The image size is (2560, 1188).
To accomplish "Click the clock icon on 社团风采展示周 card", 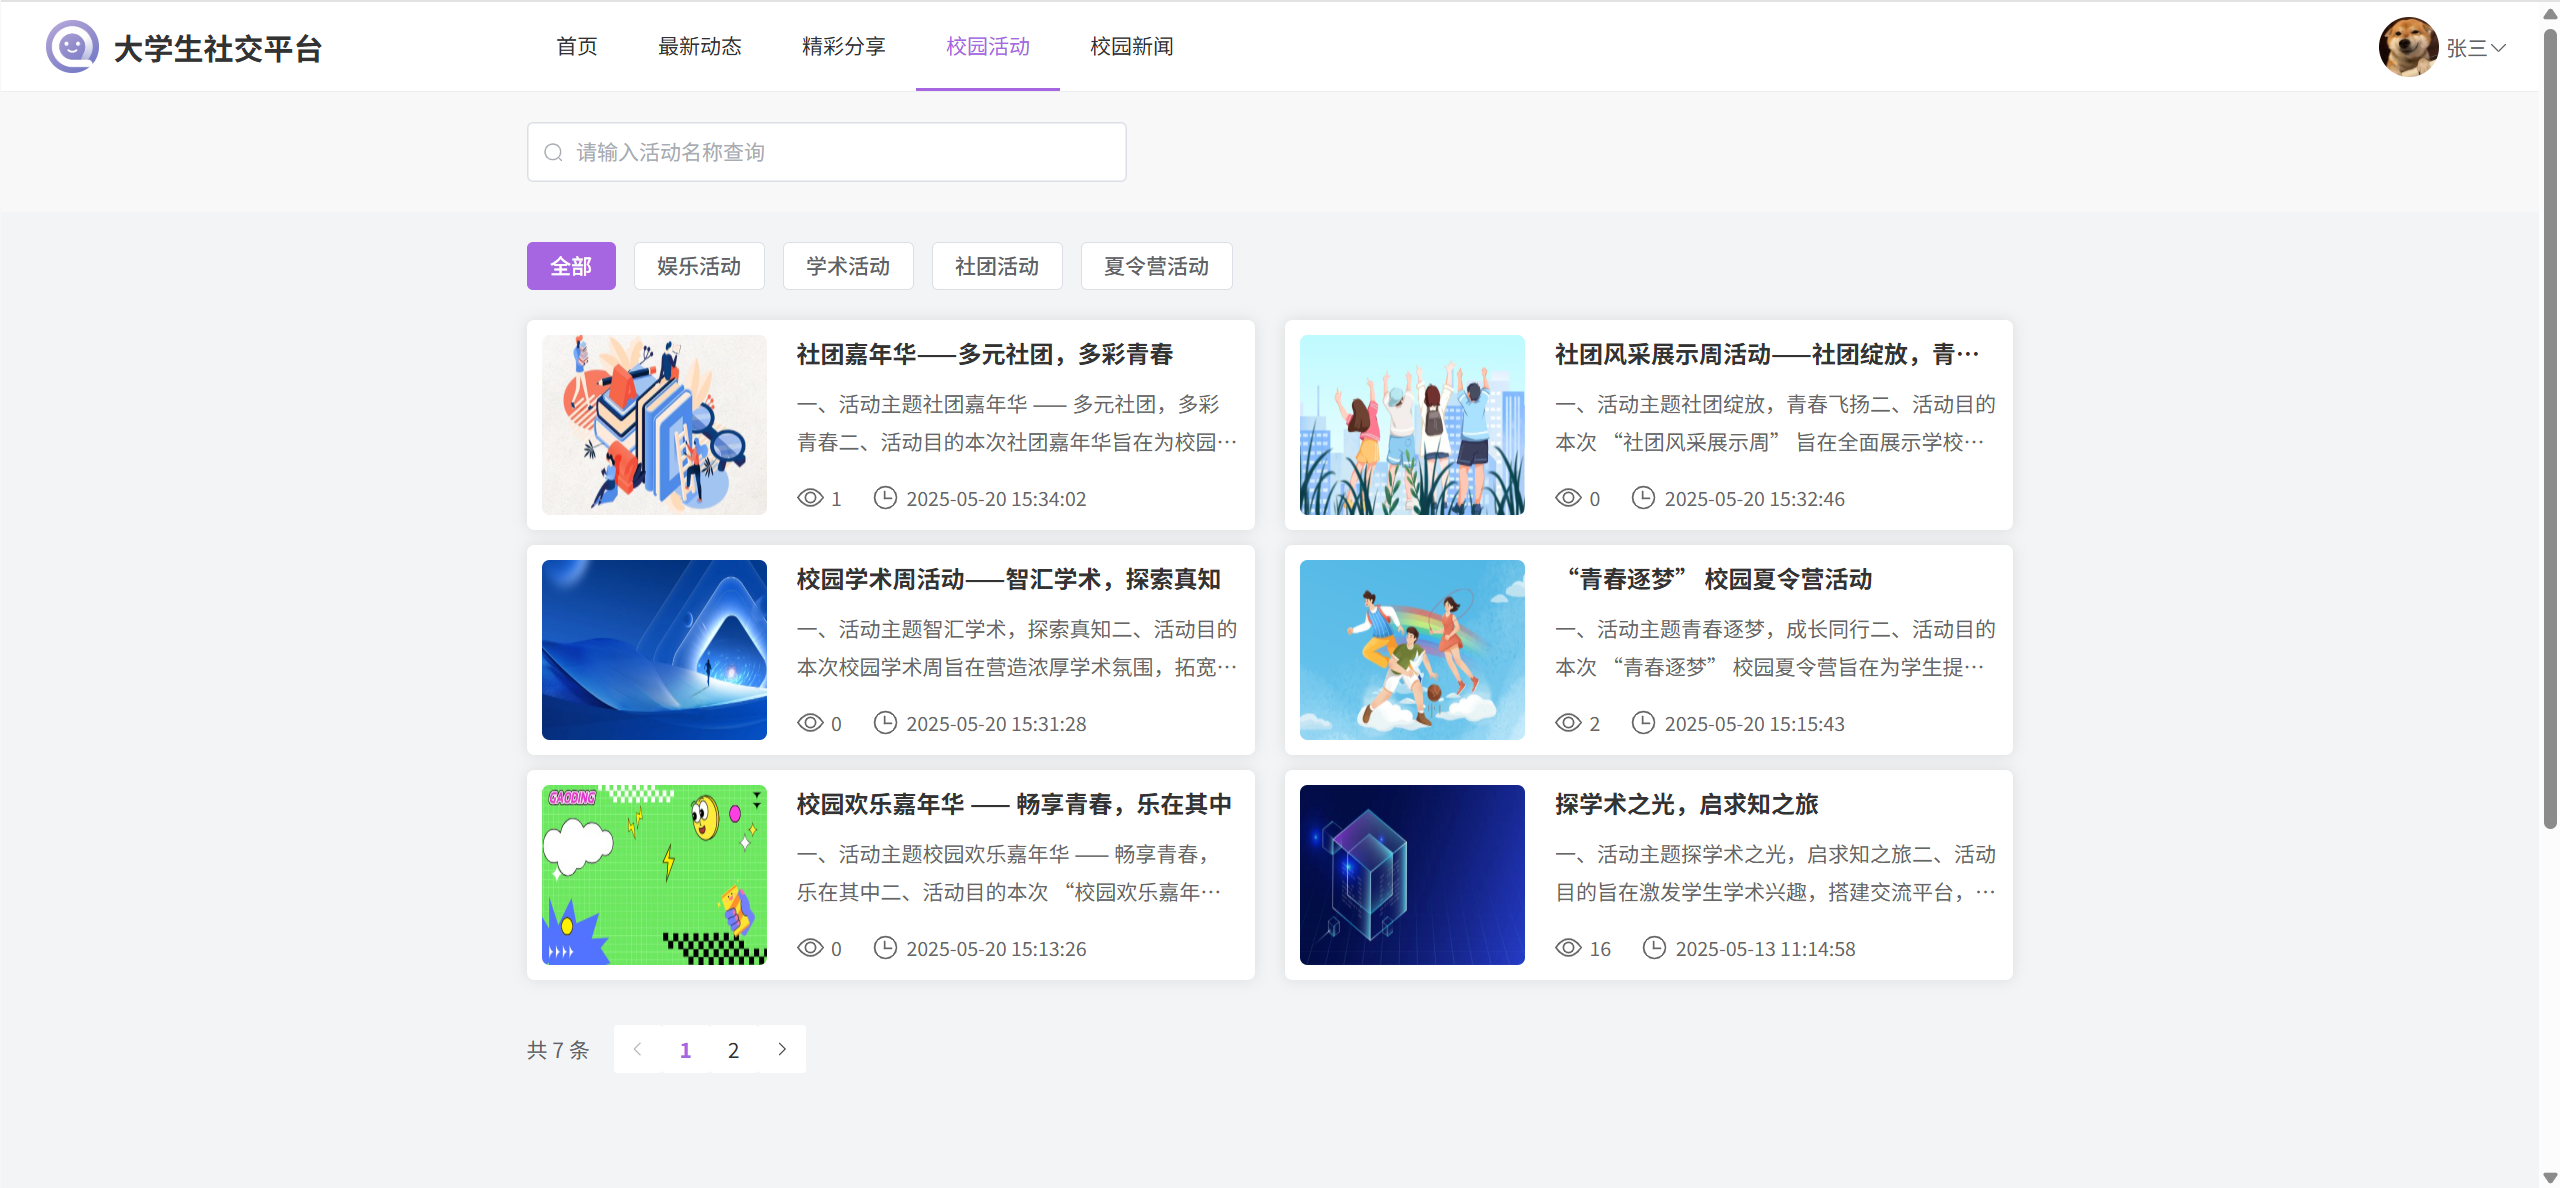I will pos(1643,498).
